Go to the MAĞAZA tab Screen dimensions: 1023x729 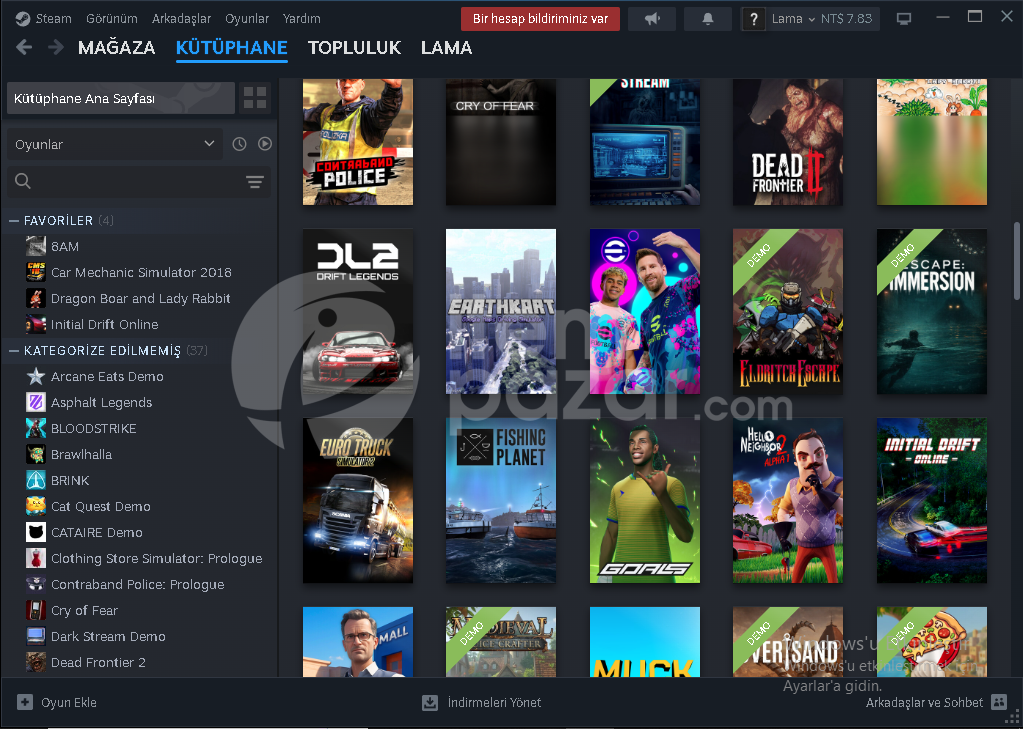116,48
